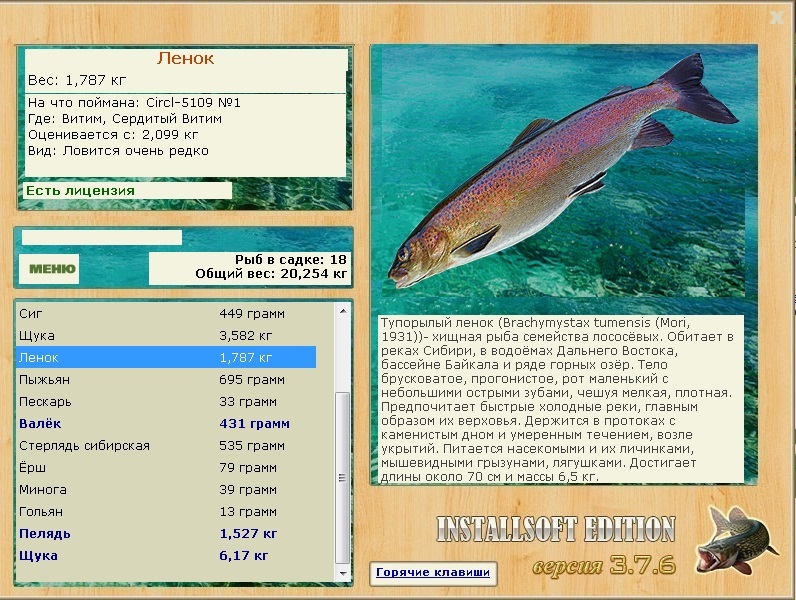Select the highlighted Ленок 1,787 кг row

[168, 357]
